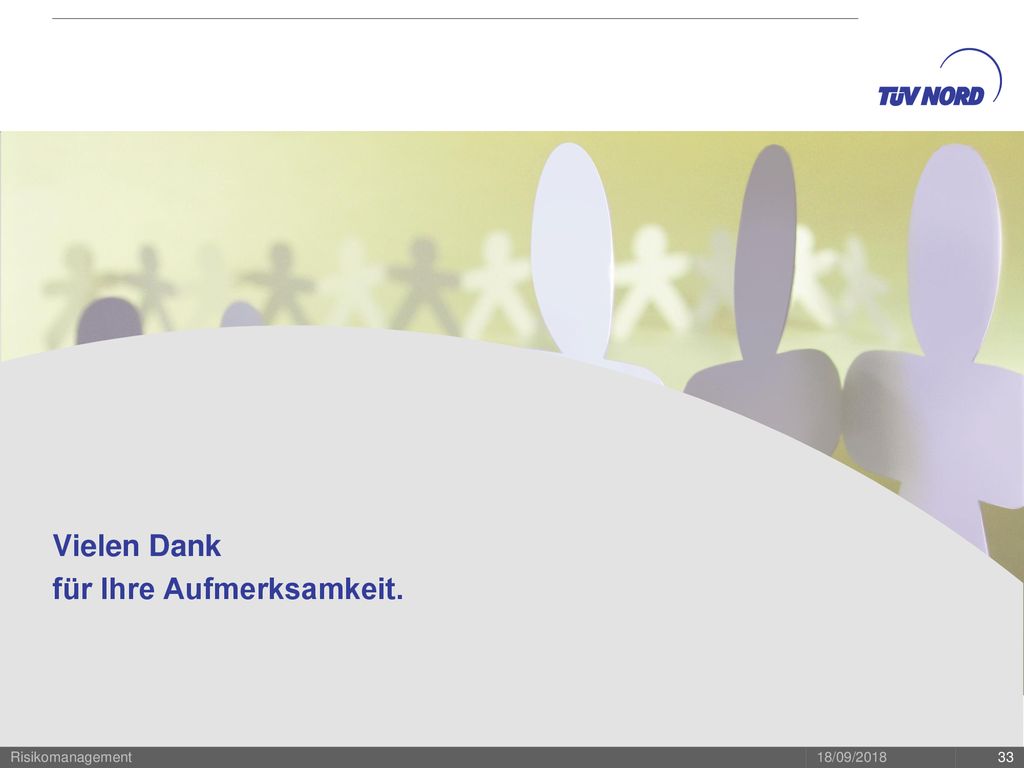Click the TÜV NORD logo
This screenshot has height=768, width=1024.
click(940, 78)
